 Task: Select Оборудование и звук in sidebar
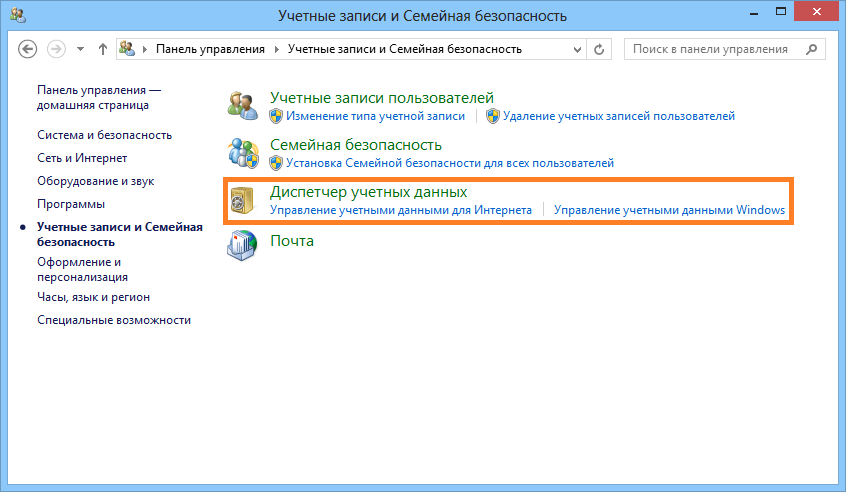click(95, 181)
